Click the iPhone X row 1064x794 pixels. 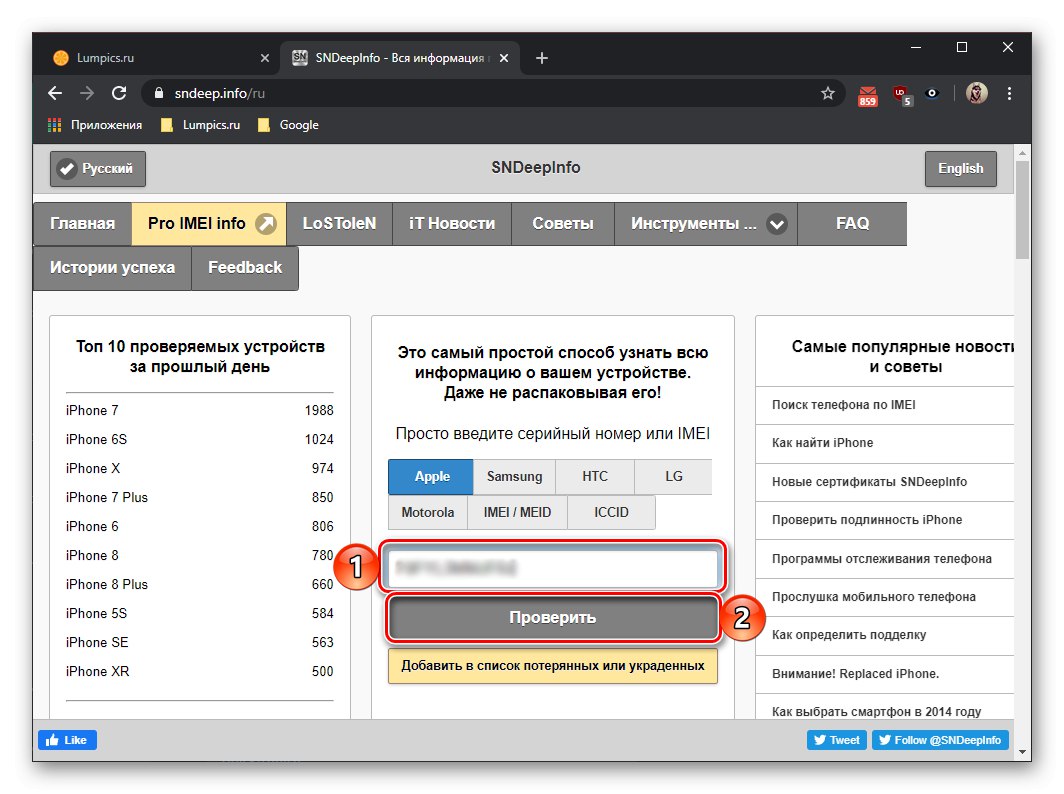(200, 468)
